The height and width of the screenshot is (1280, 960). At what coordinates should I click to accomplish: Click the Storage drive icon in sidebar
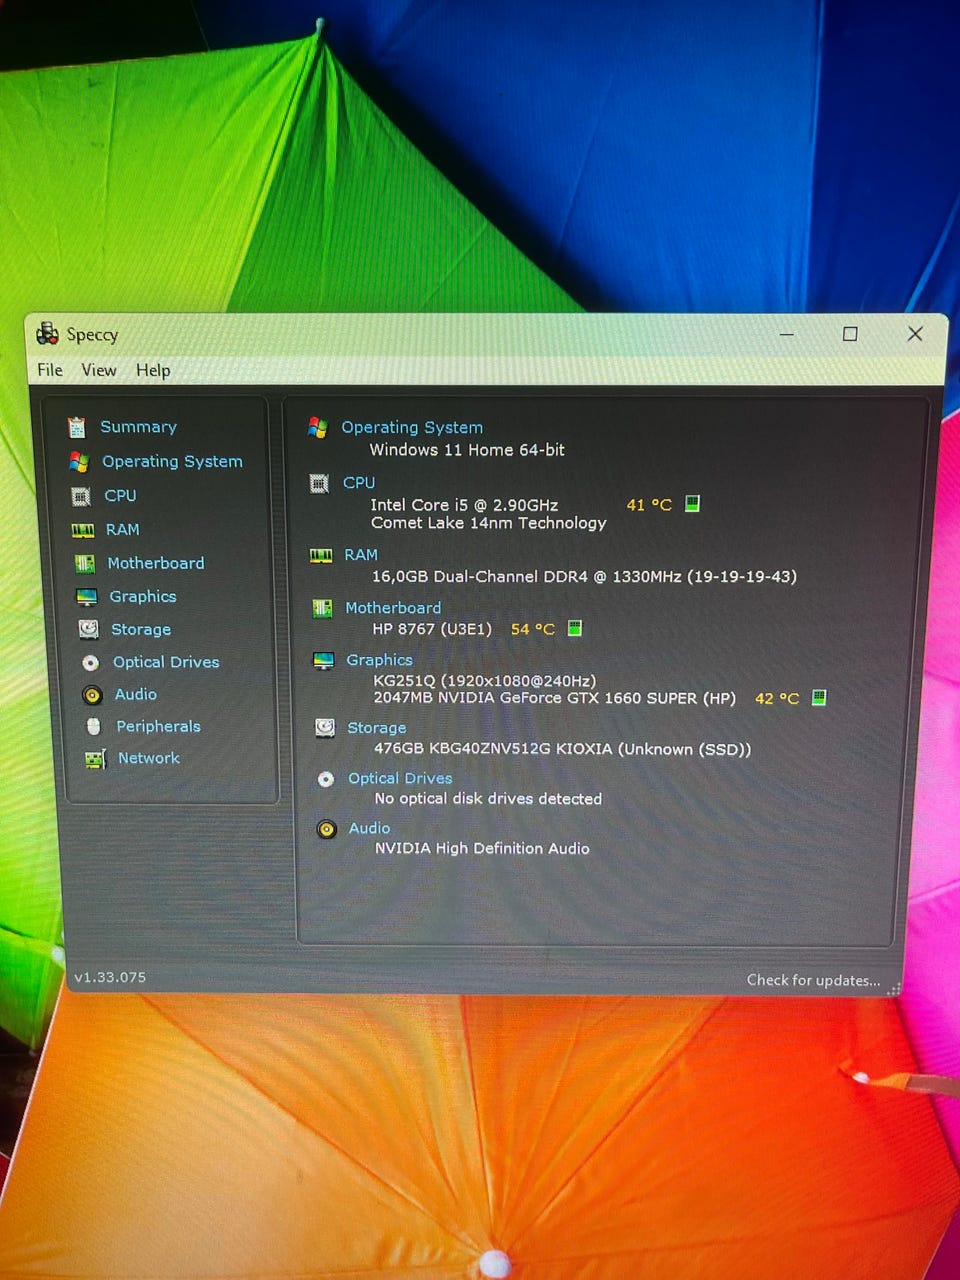[x=89, y=629]
